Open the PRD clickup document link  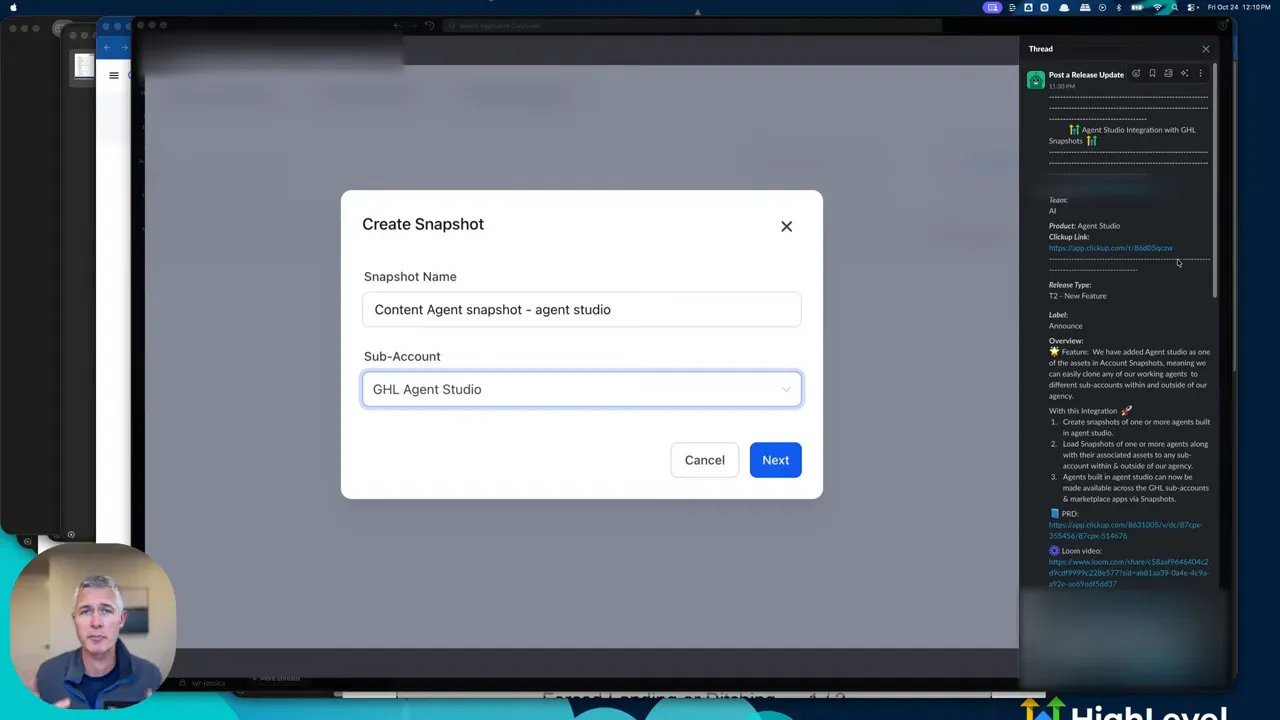click(1125, 530)
